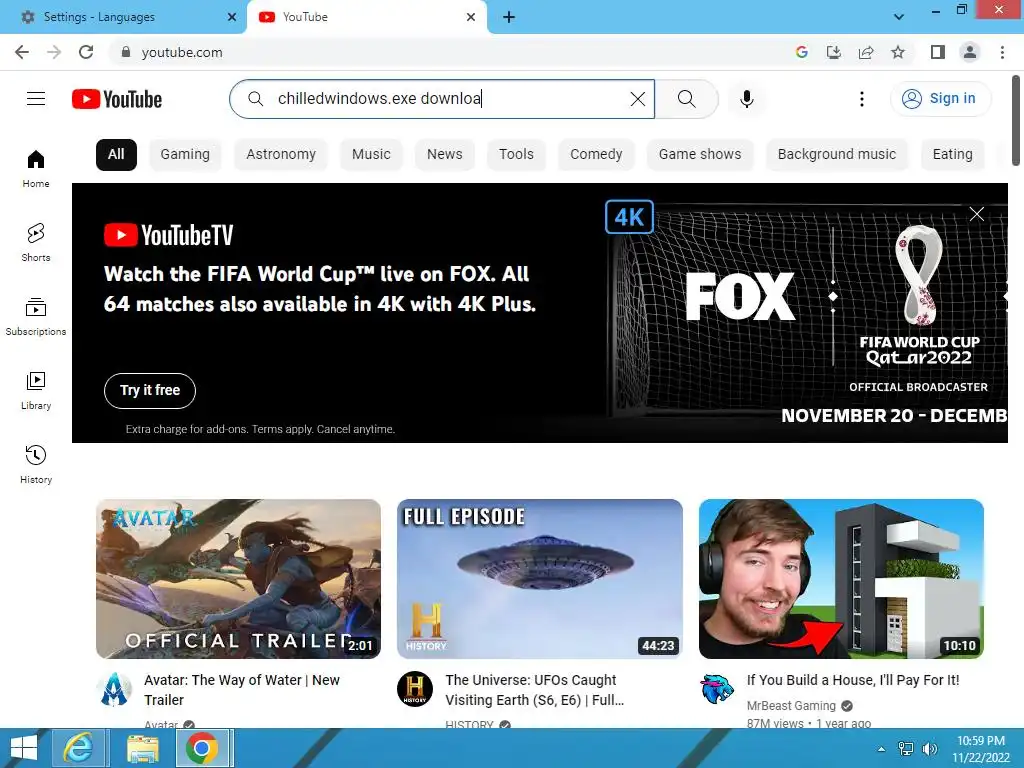Share this page icon

[866, 52]
